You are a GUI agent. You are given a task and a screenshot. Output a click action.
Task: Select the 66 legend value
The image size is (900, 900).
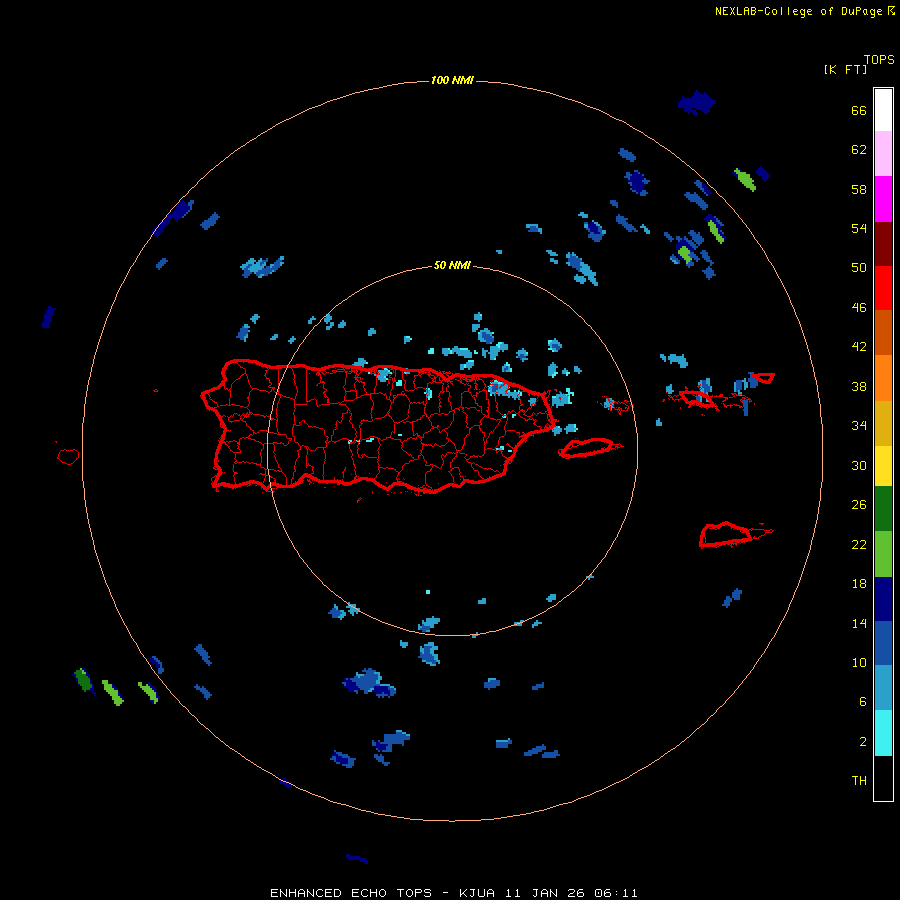point(859,110)
